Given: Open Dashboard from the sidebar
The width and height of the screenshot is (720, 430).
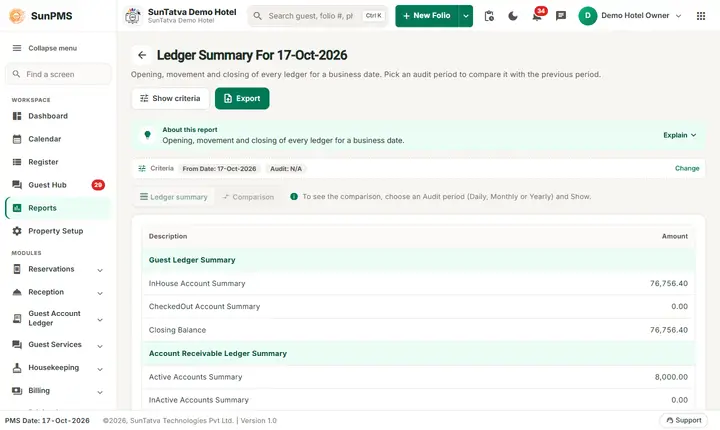Looking at the screenshot, I should 58,116.
